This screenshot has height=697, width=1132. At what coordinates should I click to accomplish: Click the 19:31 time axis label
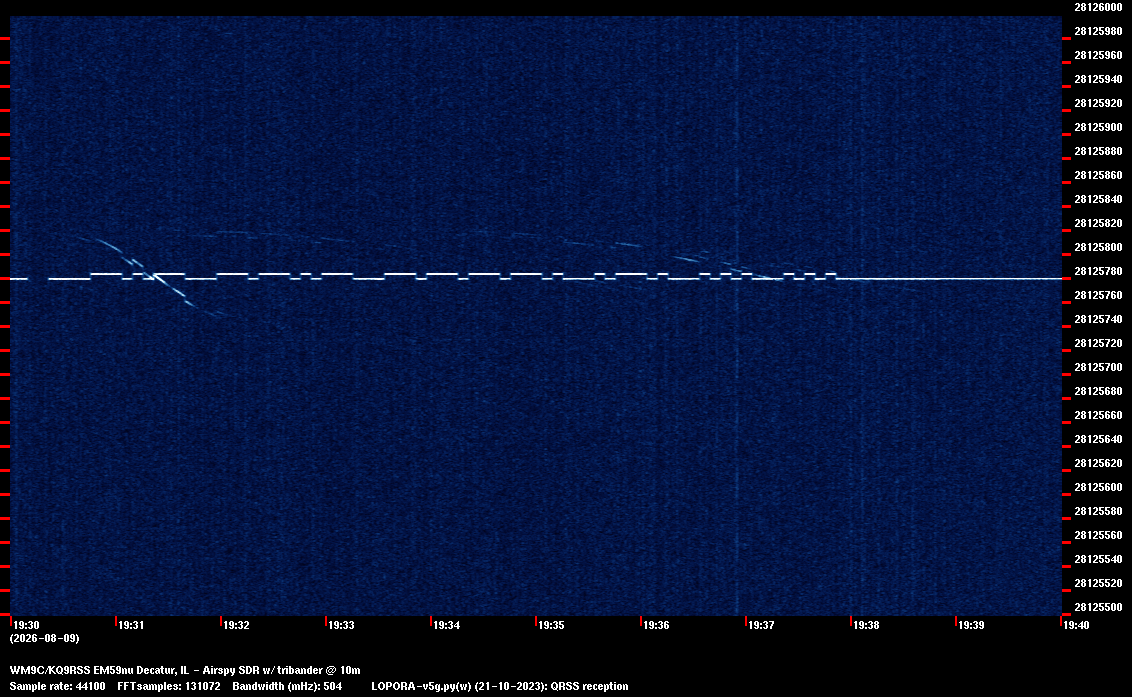point(131,625)
